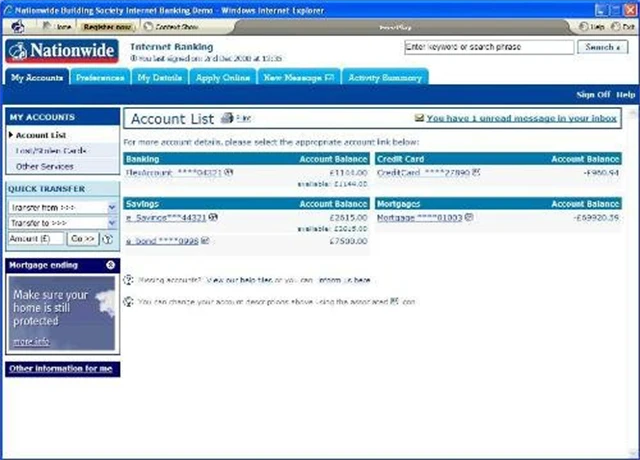
Task: Focus the Amount (£) field
Action: (36, 238)
